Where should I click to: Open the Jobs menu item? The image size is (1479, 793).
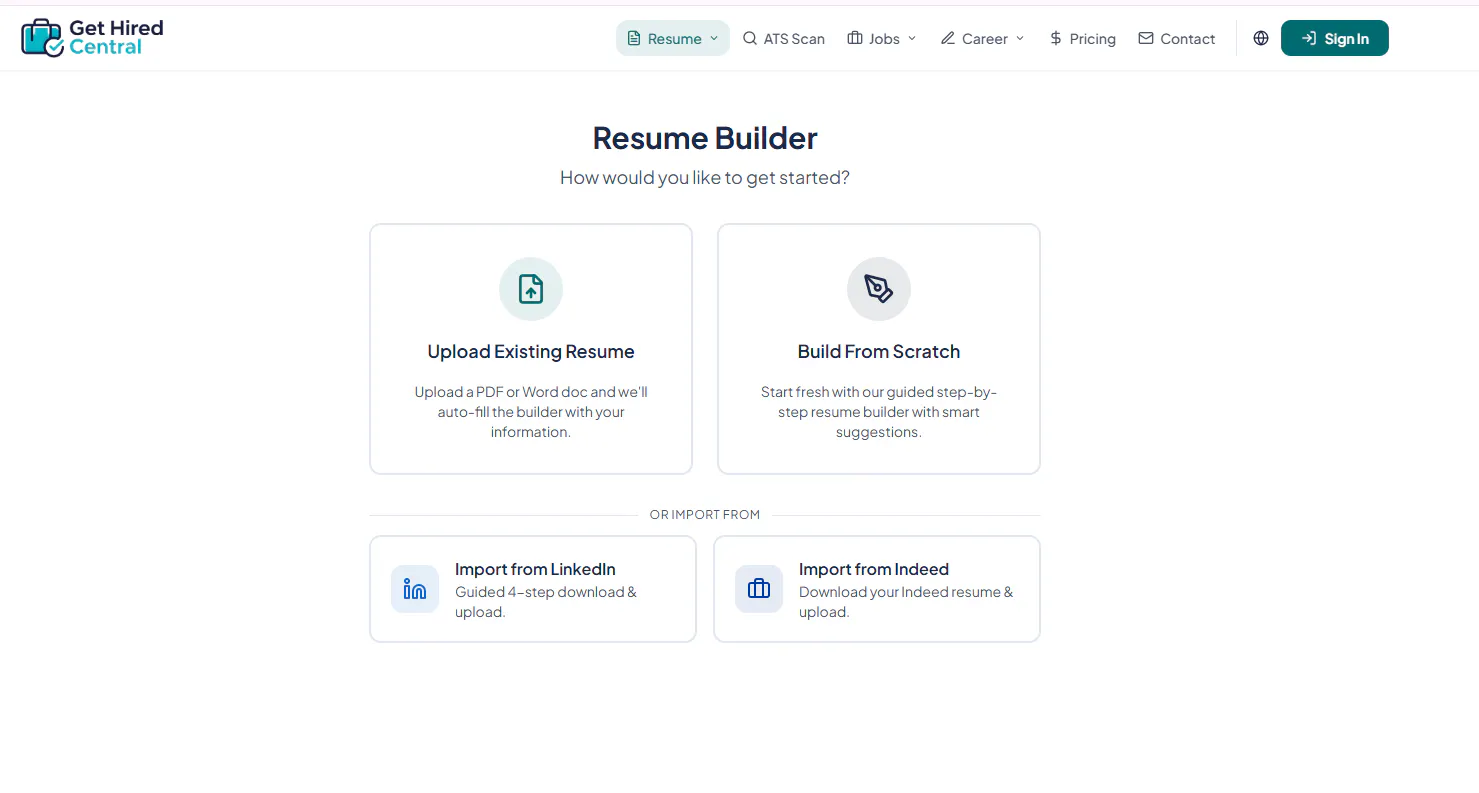click(882, 38)
